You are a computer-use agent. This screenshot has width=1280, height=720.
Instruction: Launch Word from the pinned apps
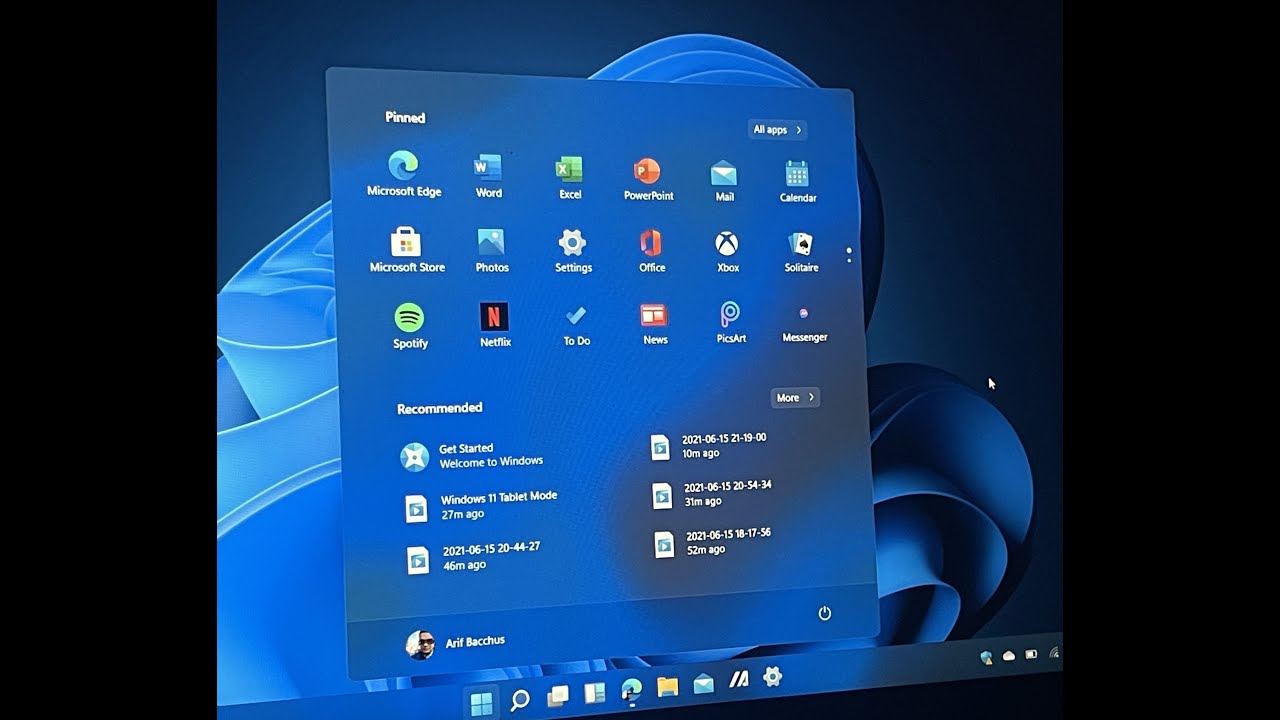point(488,176)
